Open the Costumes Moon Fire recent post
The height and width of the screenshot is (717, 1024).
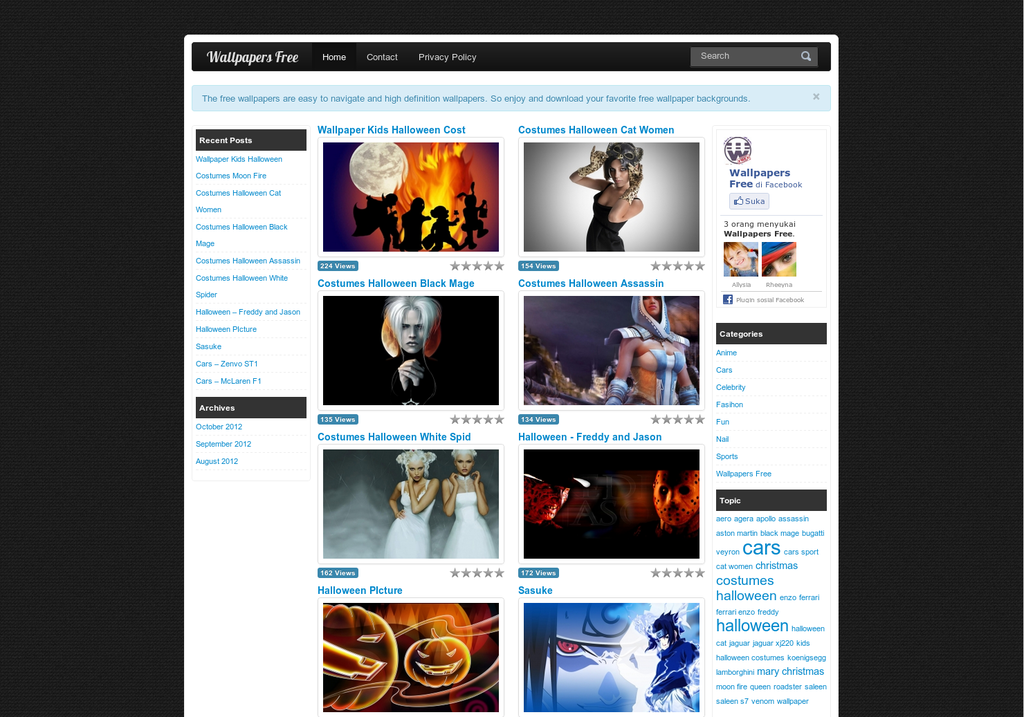[230, 175]
